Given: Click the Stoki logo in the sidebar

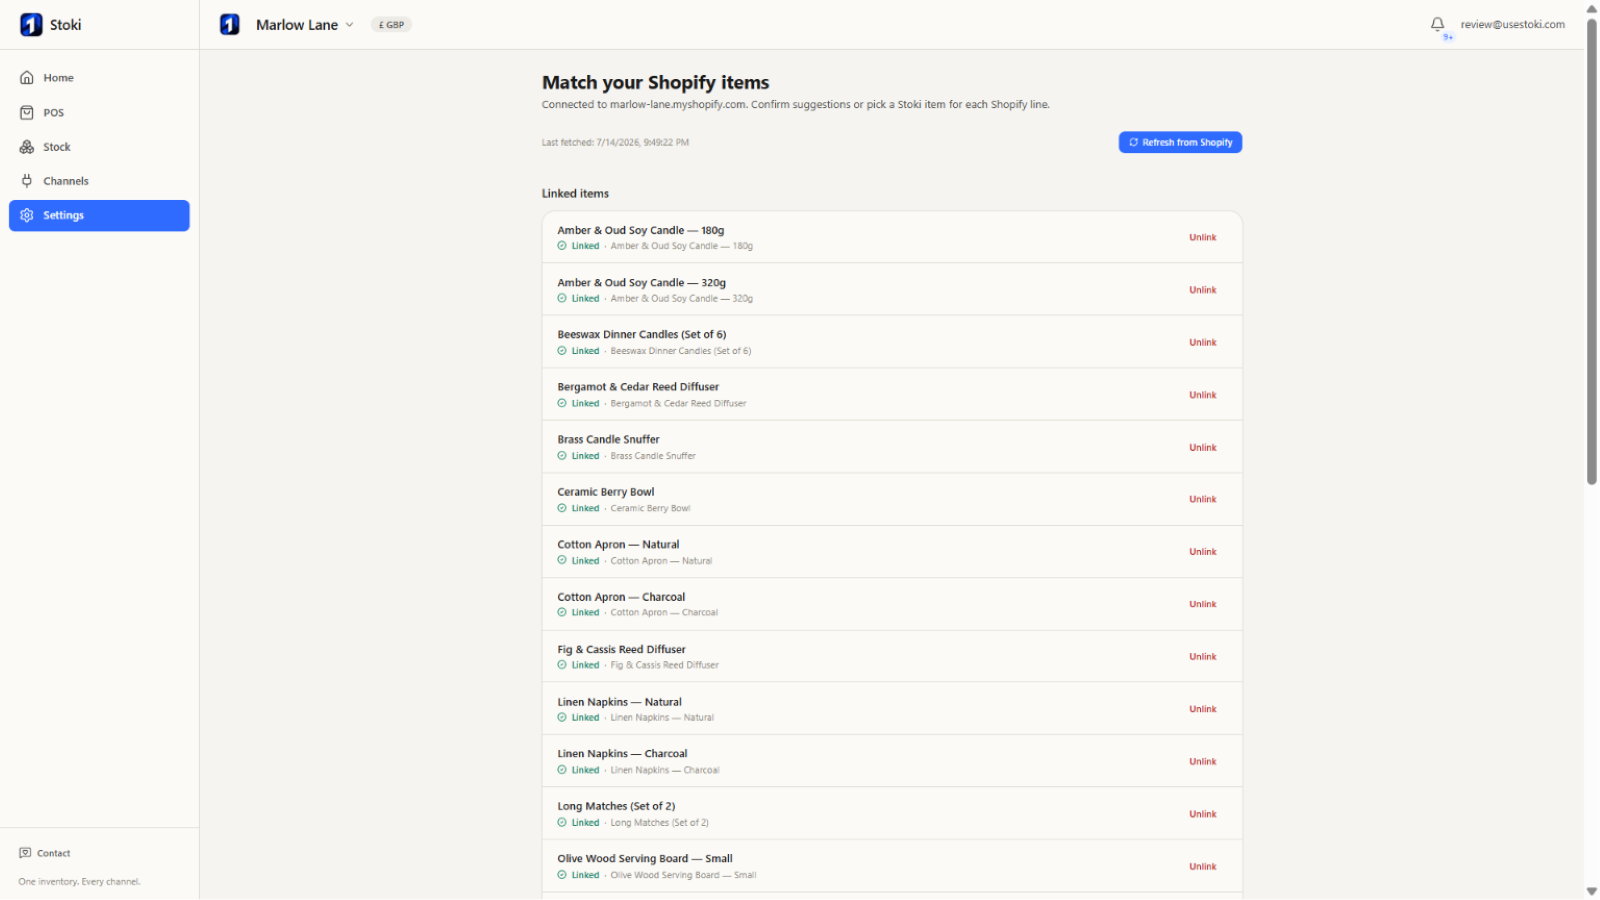Looking at the screenshot, I should [x=31, y=25].
